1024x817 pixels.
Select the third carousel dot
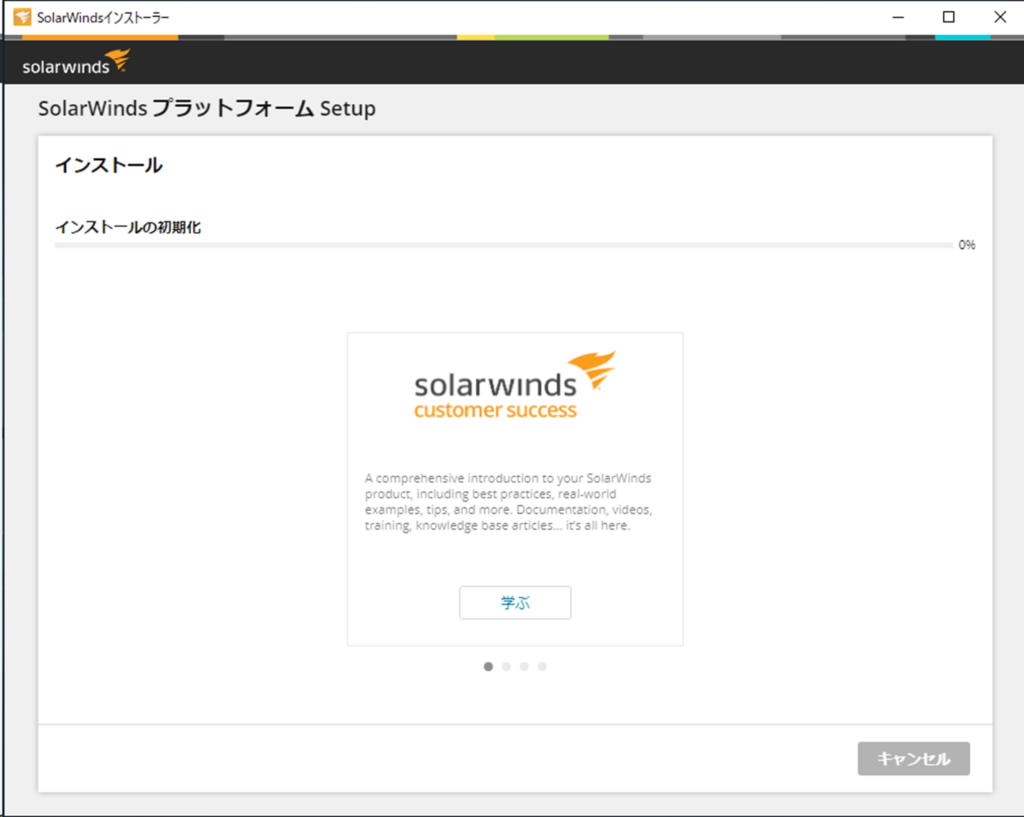coord(524,666)
